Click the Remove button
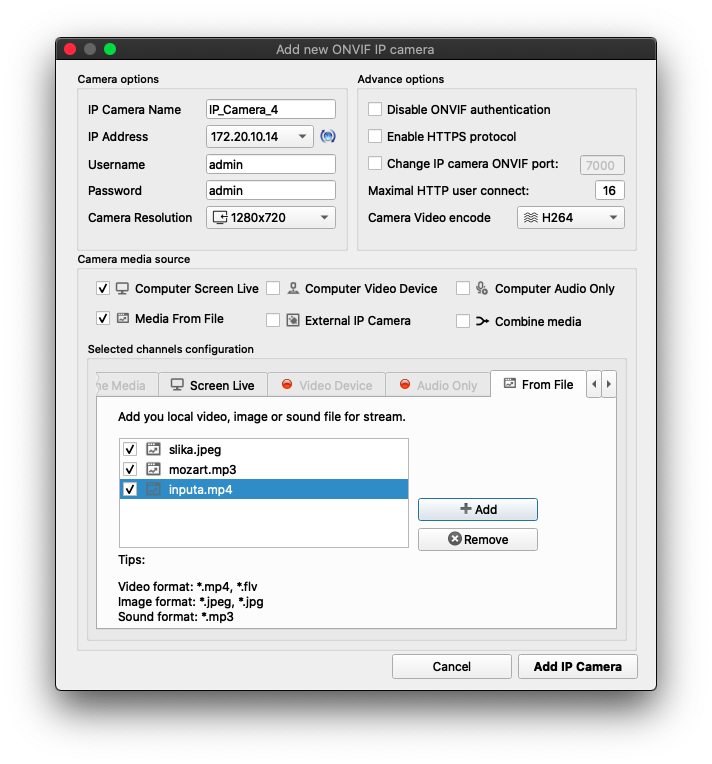The height and width of the screenshot is (764, 712). click(477, 539)
